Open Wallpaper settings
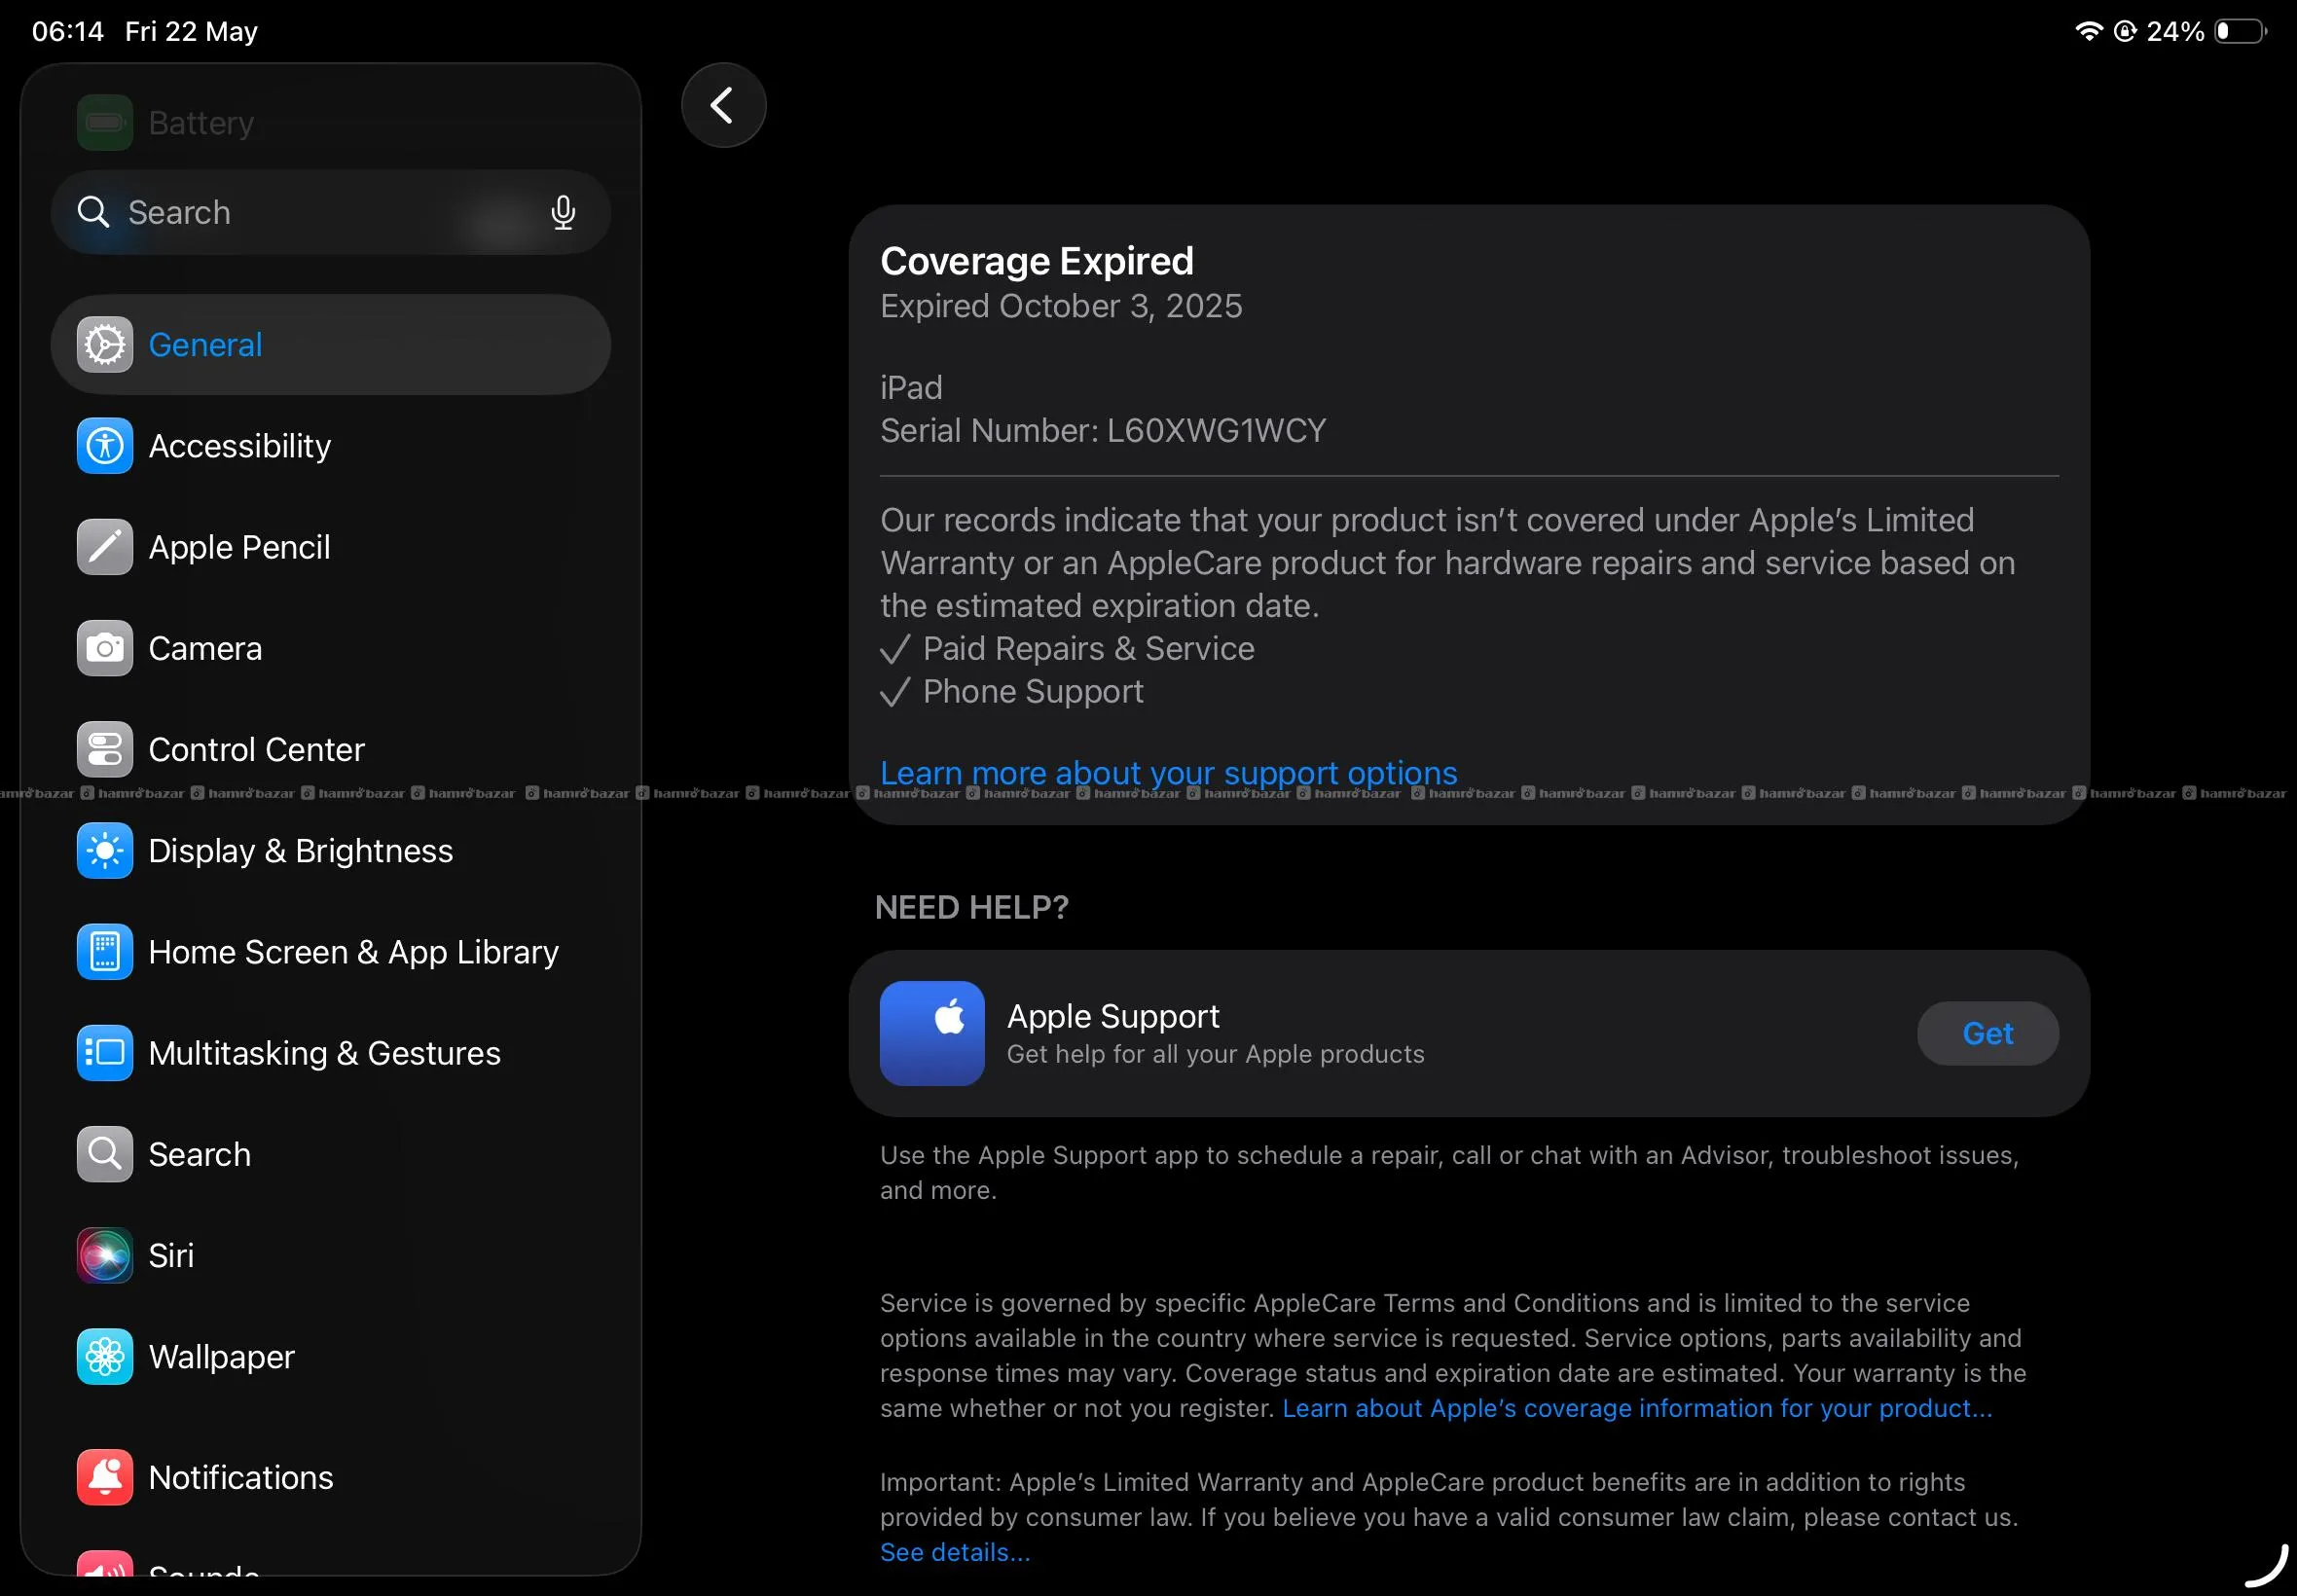Screen dimensions: 2297x1596 pos(331,1357)
